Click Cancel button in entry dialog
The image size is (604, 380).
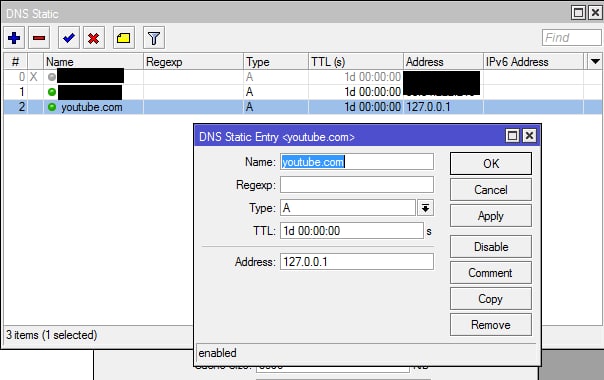491,190
